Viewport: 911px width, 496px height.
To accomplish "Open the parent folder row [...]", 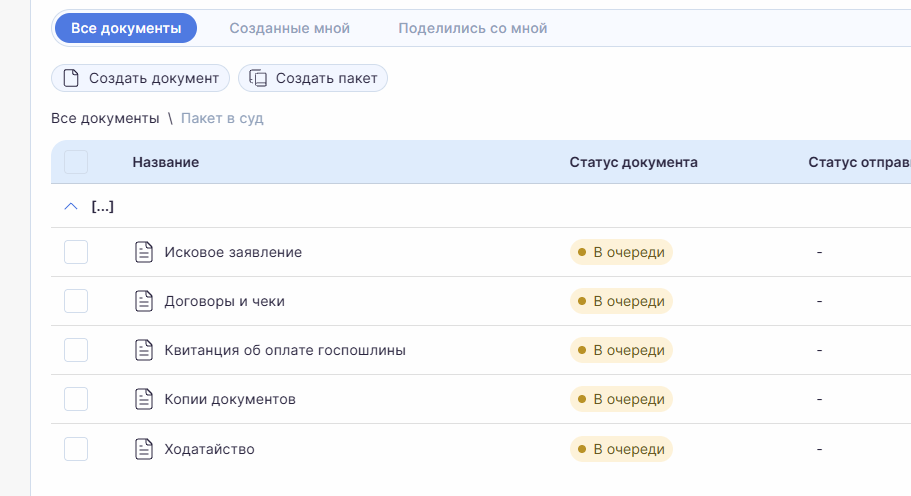I will pyautogui.click(x=103, y=207).
